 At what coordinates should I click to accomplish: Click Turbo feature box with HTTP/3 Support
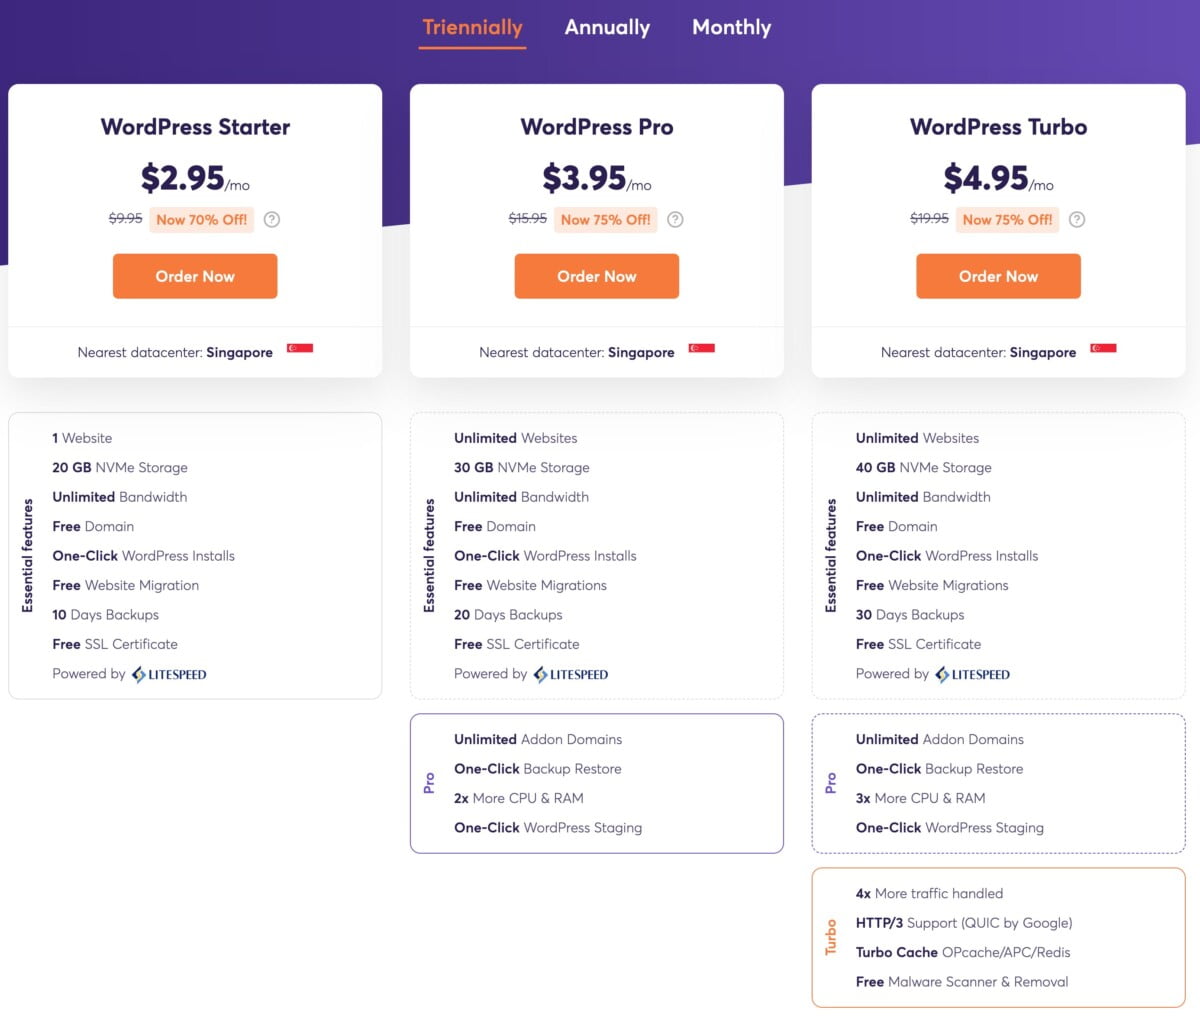998,937
